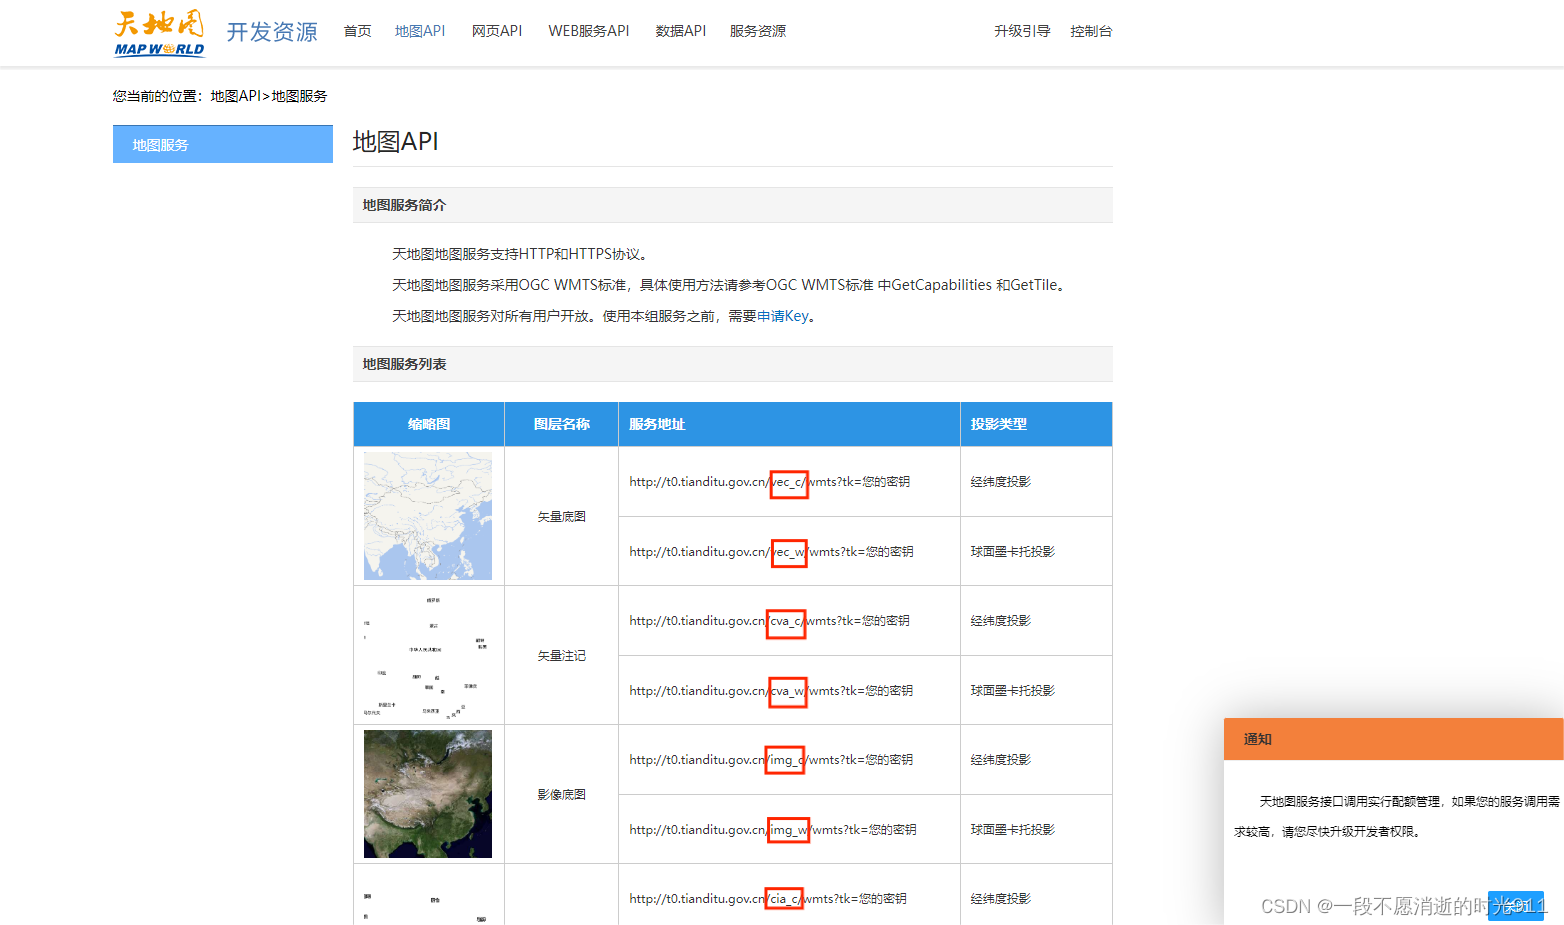Viewport: 1564px width, 925px height.
Task: Open the WEB服务API menu
Action: pyautogui.click(x=588, y=31)
